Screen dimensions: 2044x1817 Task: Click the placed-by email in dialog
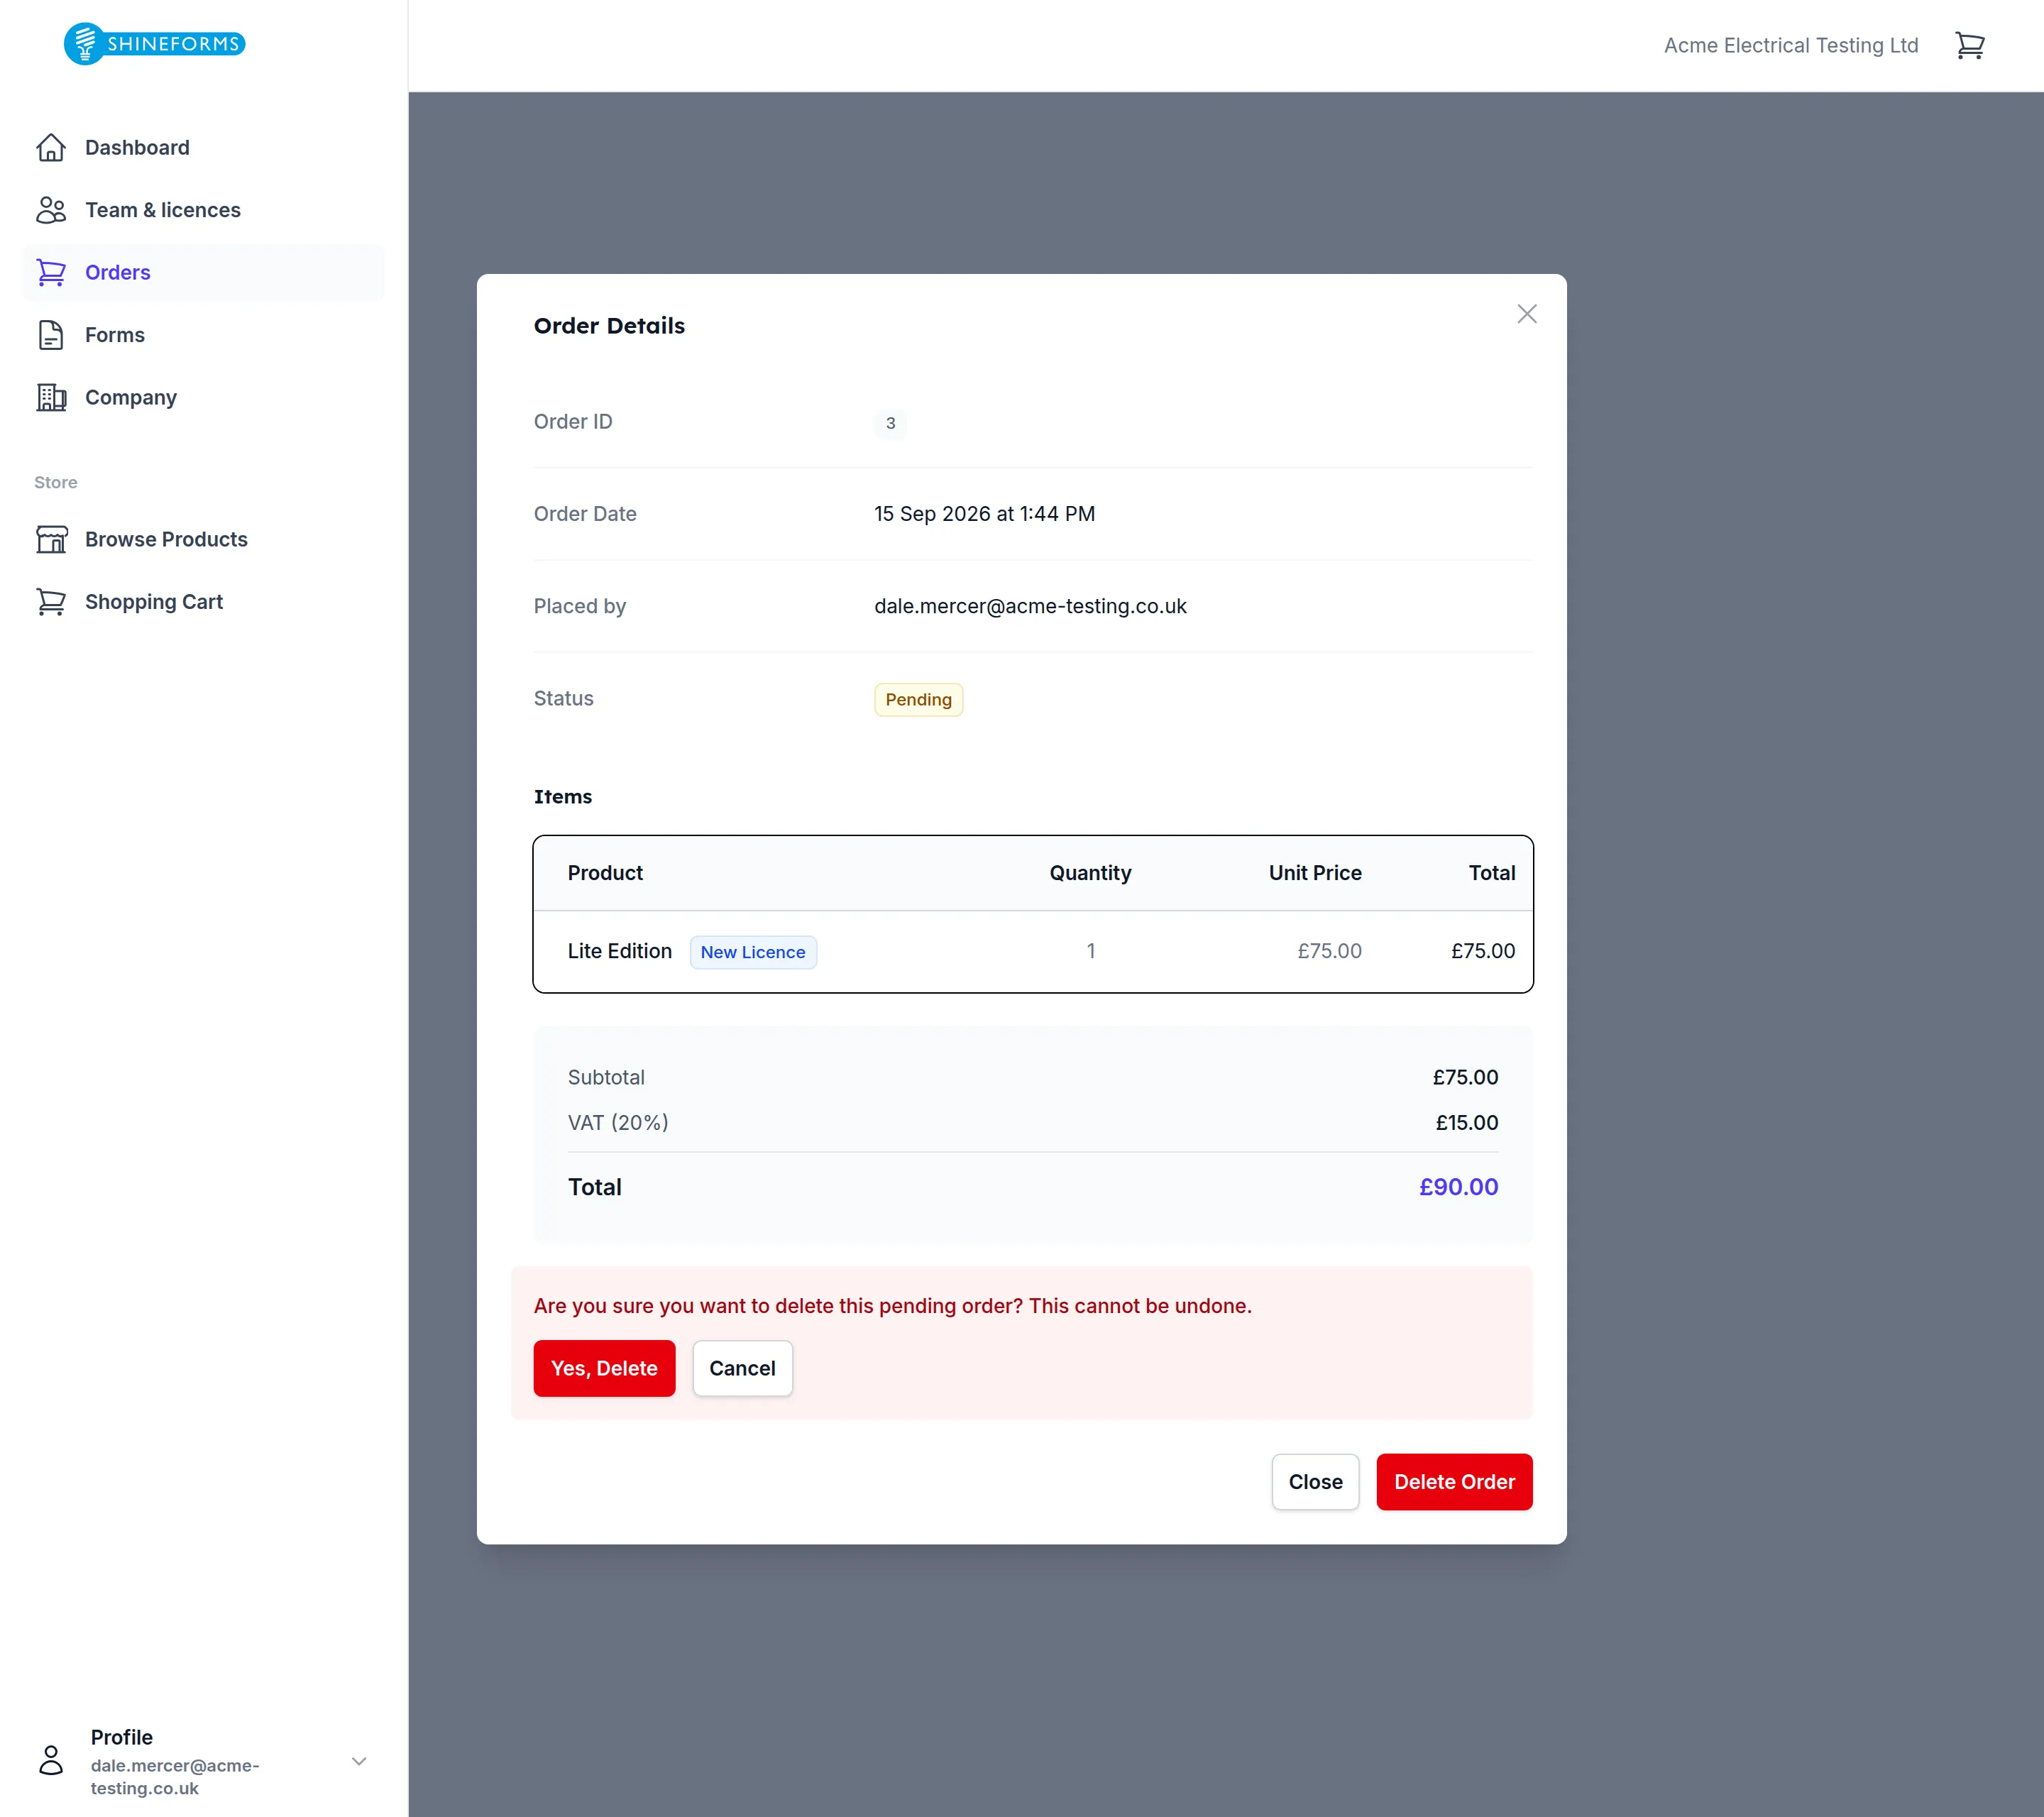pos(1030,606)
